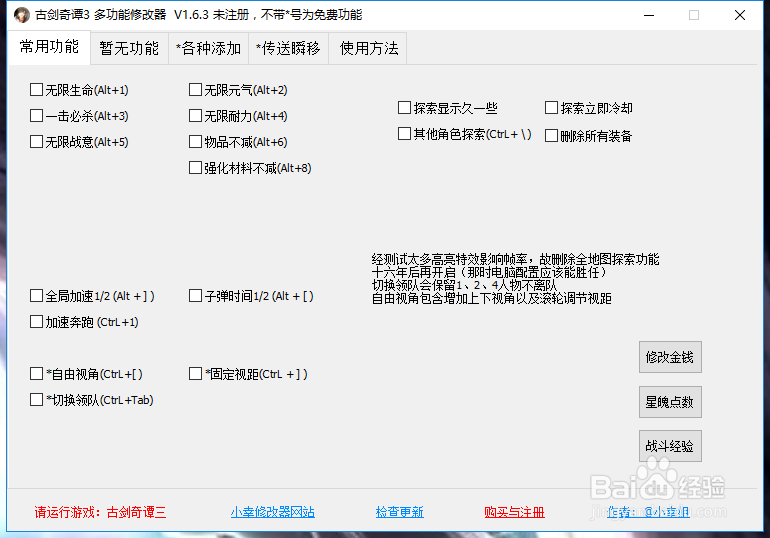Open the 暂无功能 tab

tap(129, 48)
